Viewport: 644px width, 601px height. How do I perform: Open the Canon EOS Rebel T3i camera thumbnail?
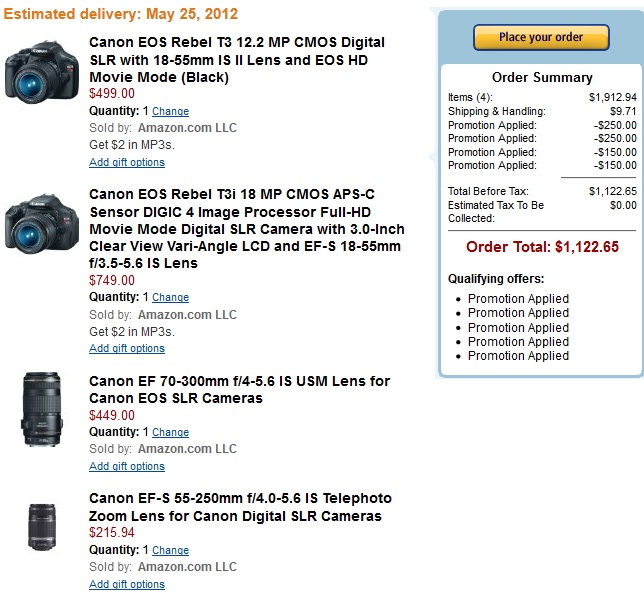(41, 222)
